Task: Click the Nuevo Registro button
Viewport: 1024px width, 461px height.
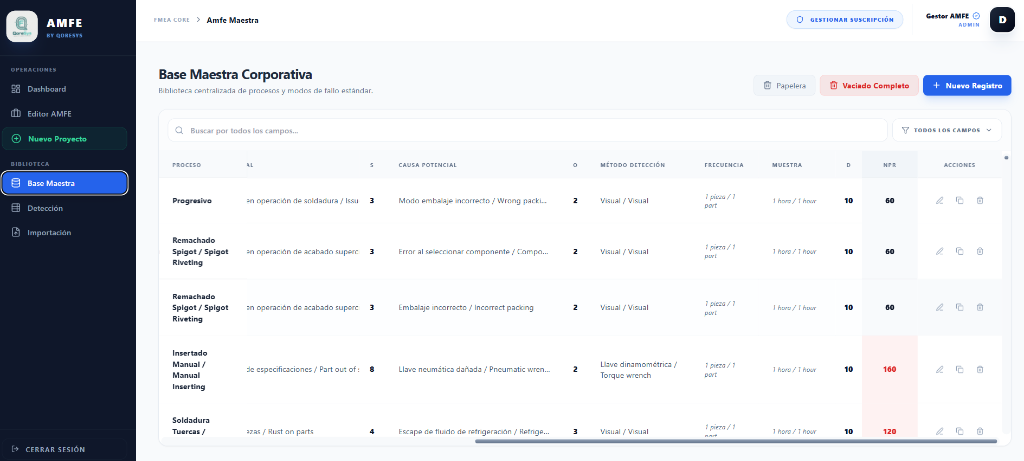Action: [966, 86]
